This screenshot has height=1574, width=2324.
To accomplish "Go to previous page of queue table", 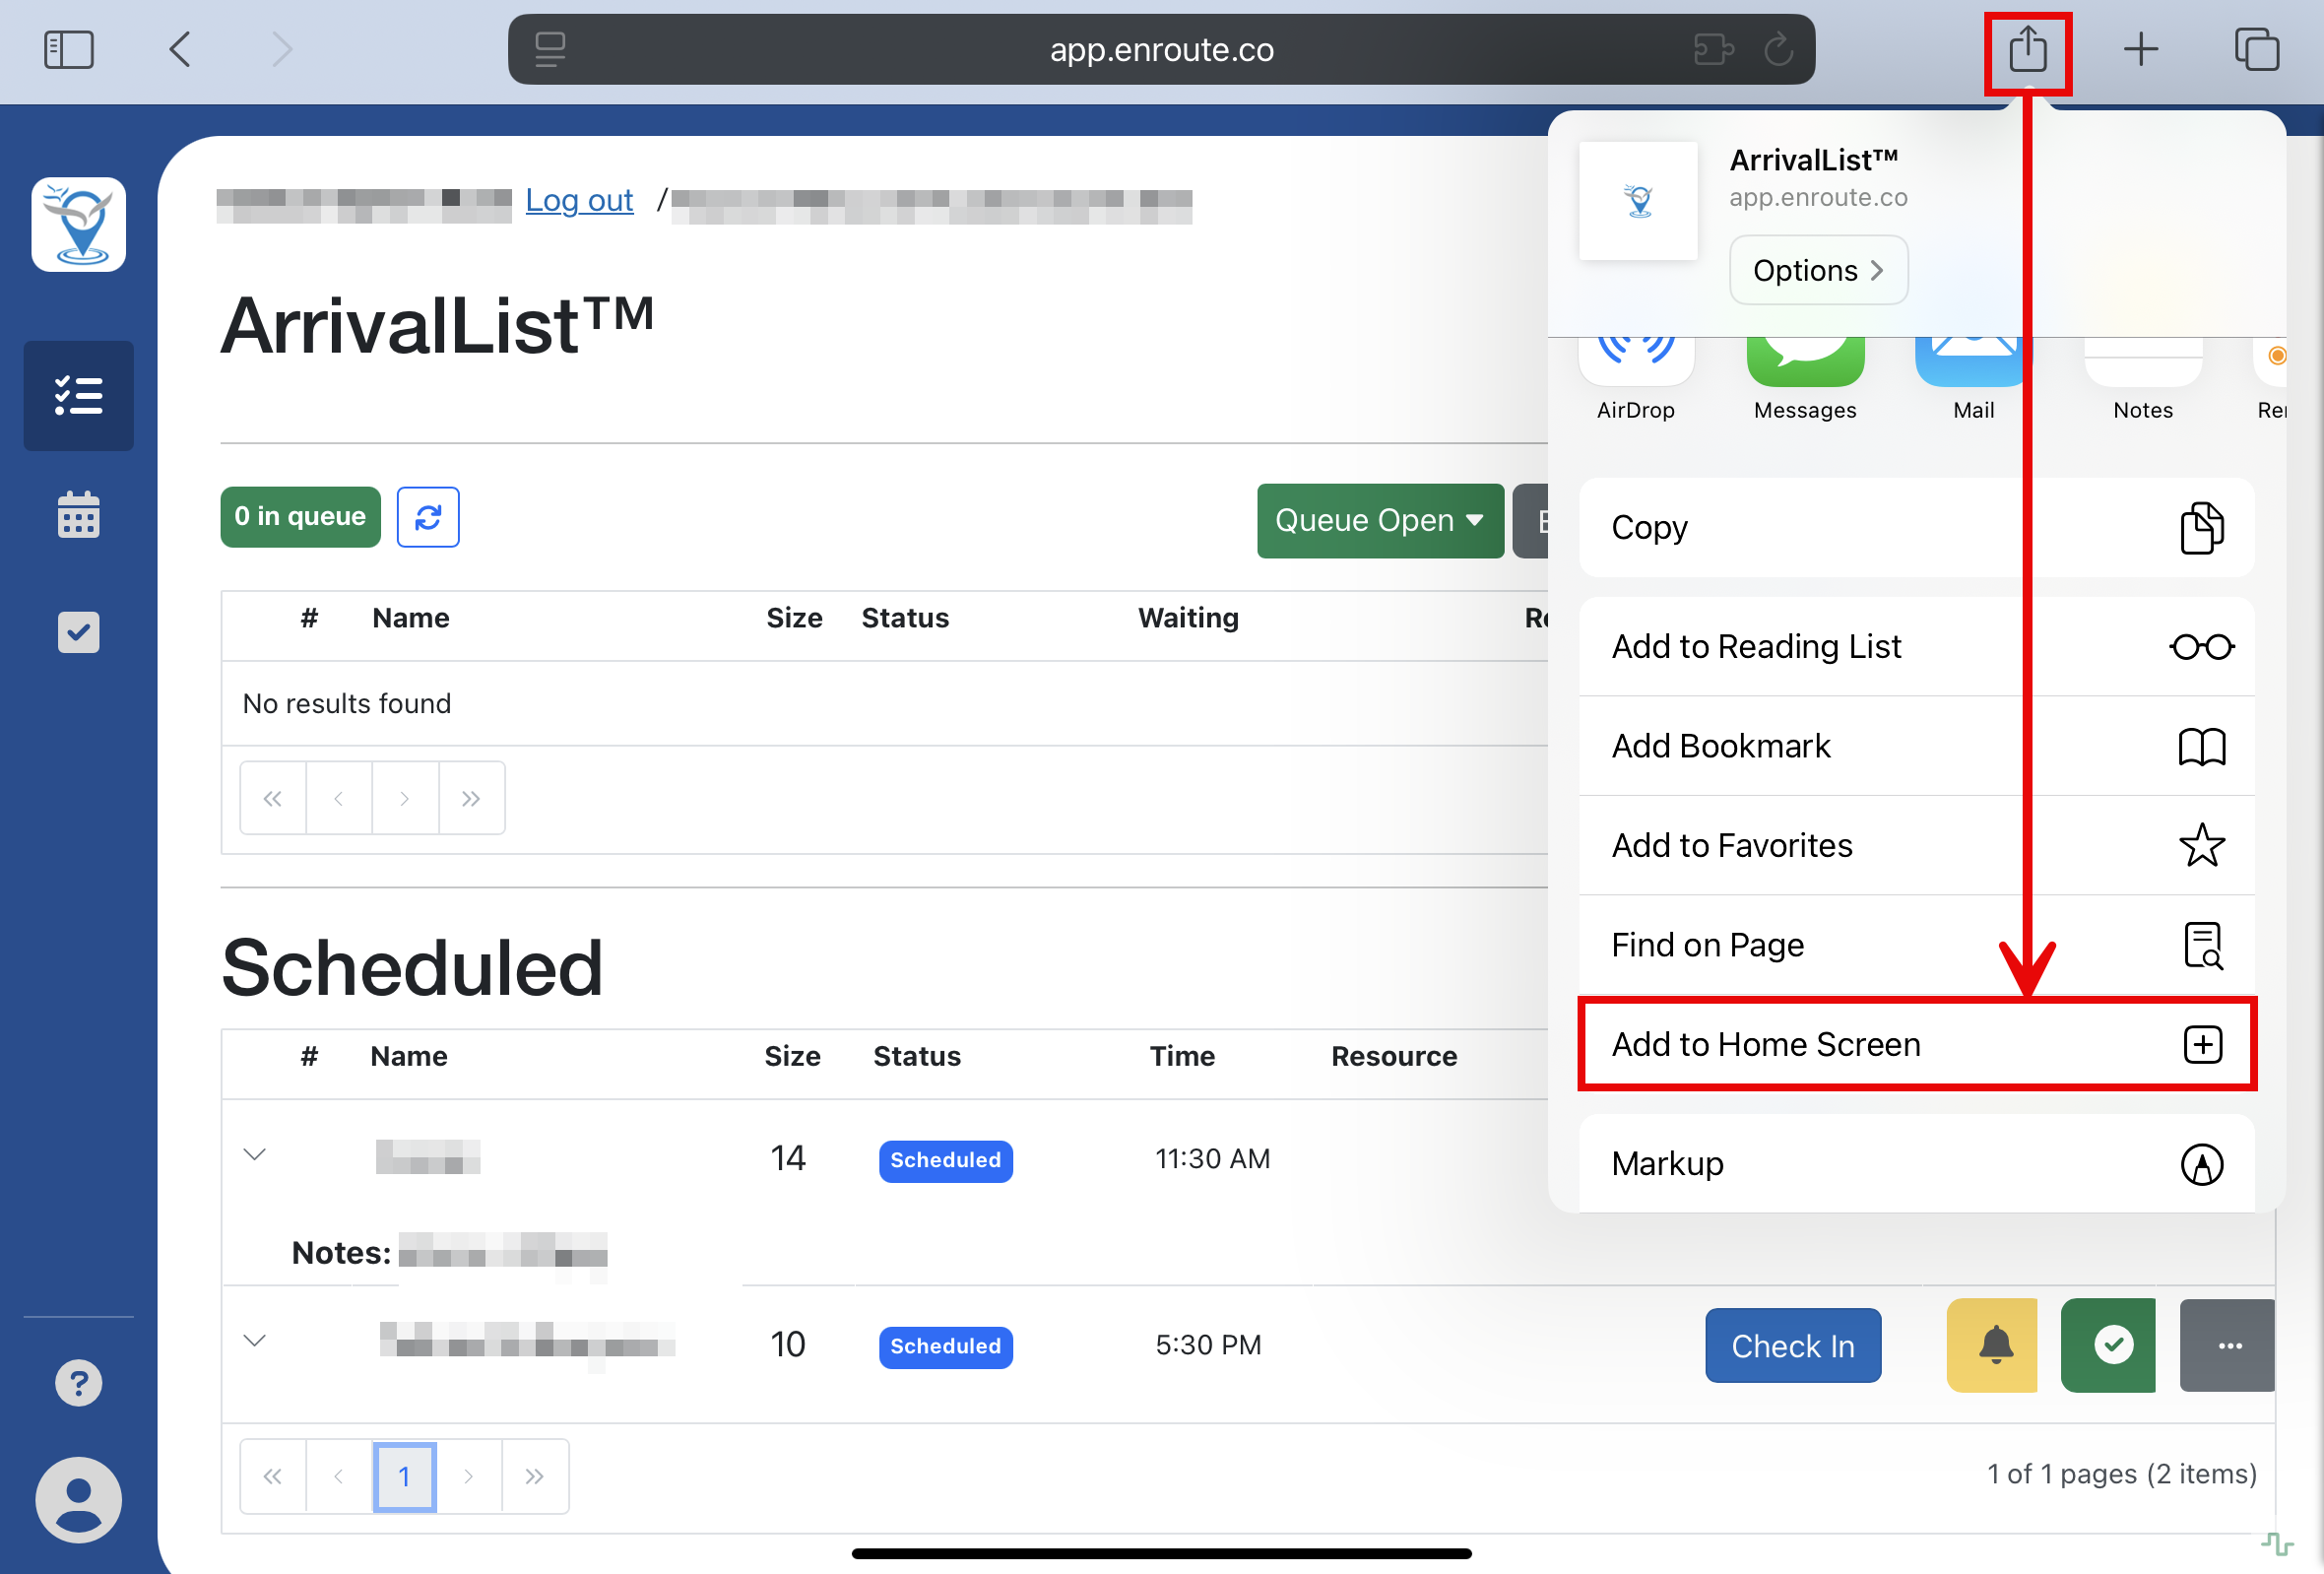I will tap(339, 798).
